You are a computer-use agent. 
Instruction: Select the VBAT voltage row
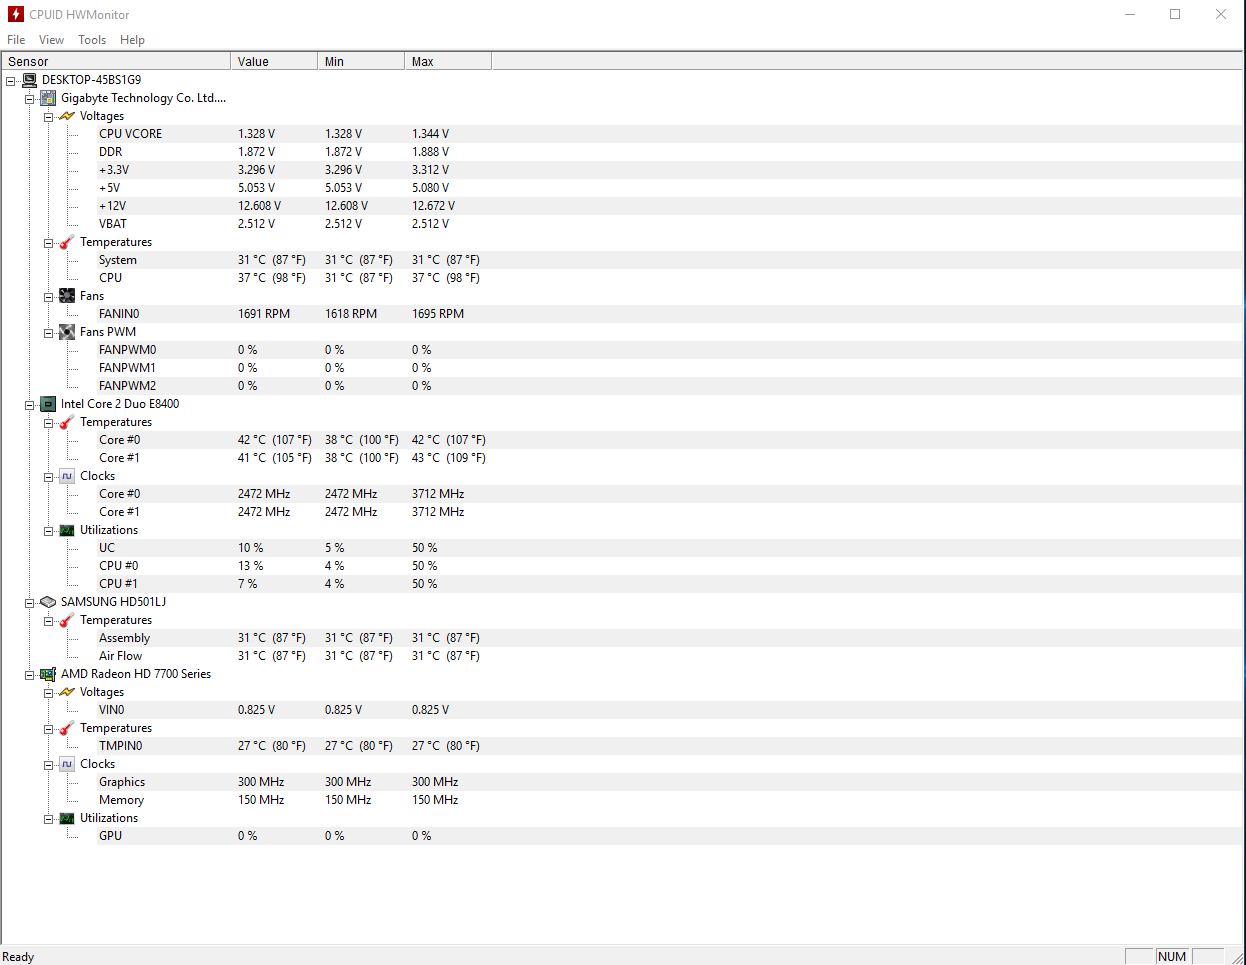(668, 224)
